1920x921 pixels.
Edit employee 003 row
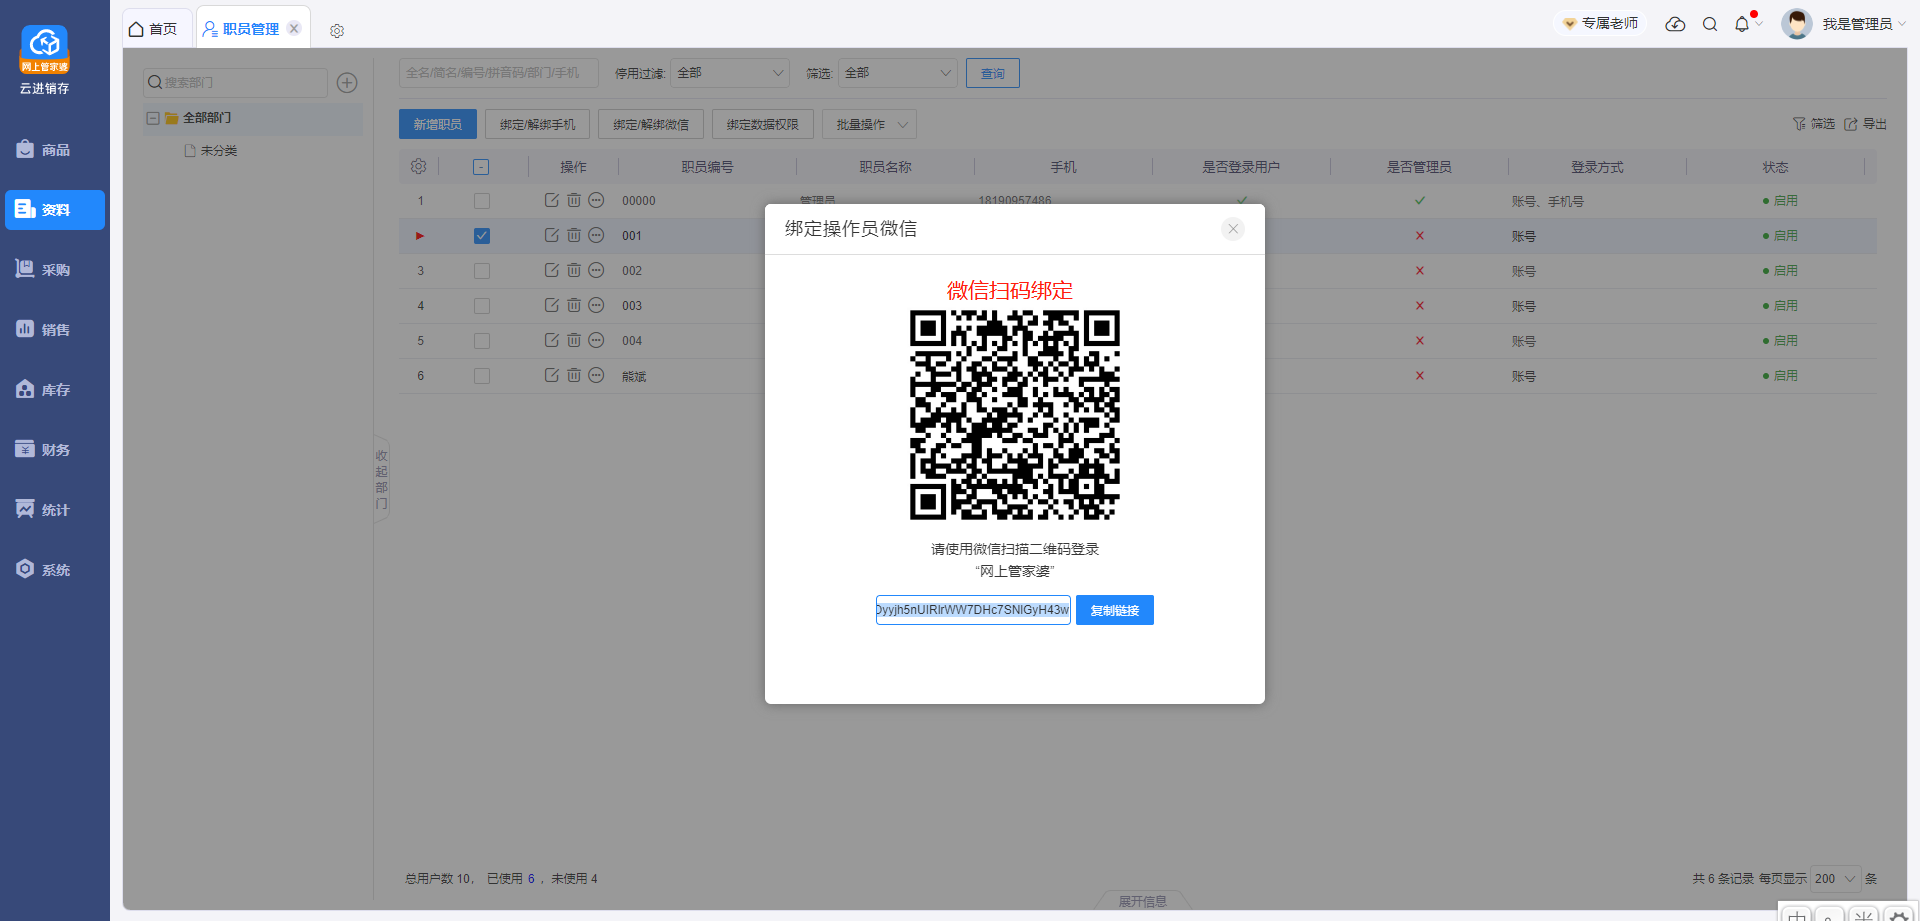coord(551,305)
